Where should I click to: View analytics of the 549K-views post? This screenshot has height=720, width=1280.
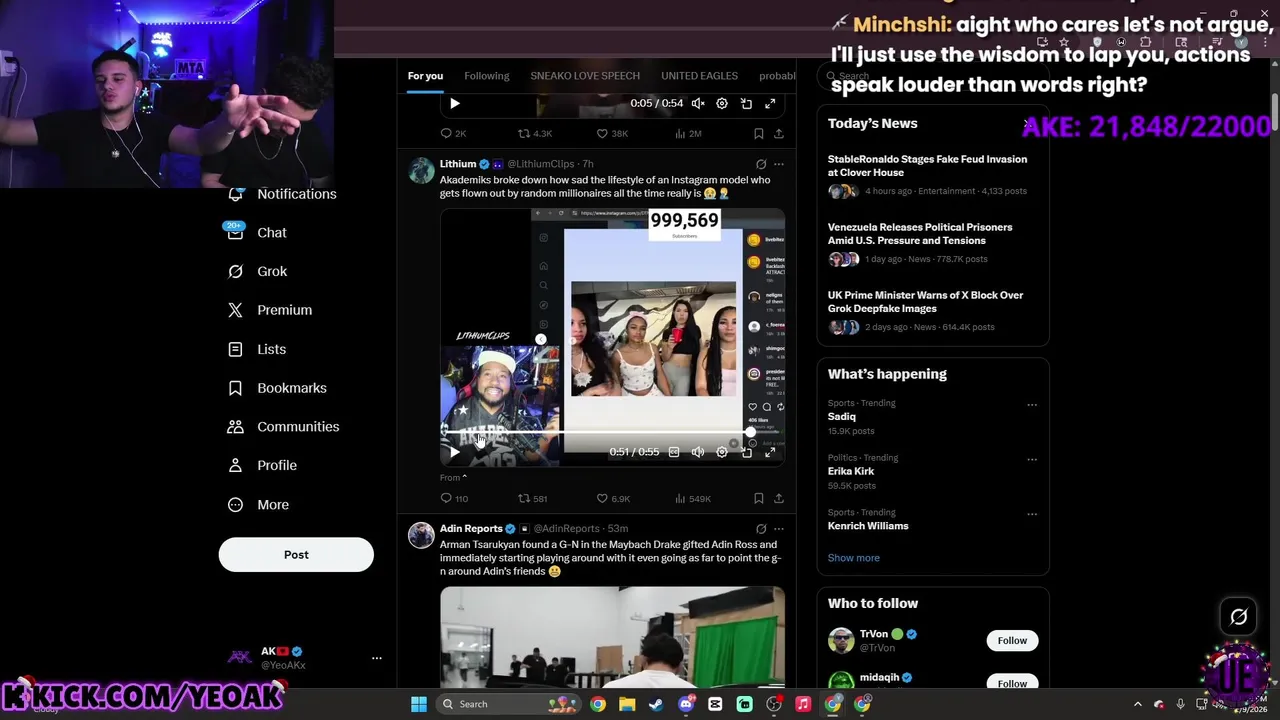pos(693,498)
